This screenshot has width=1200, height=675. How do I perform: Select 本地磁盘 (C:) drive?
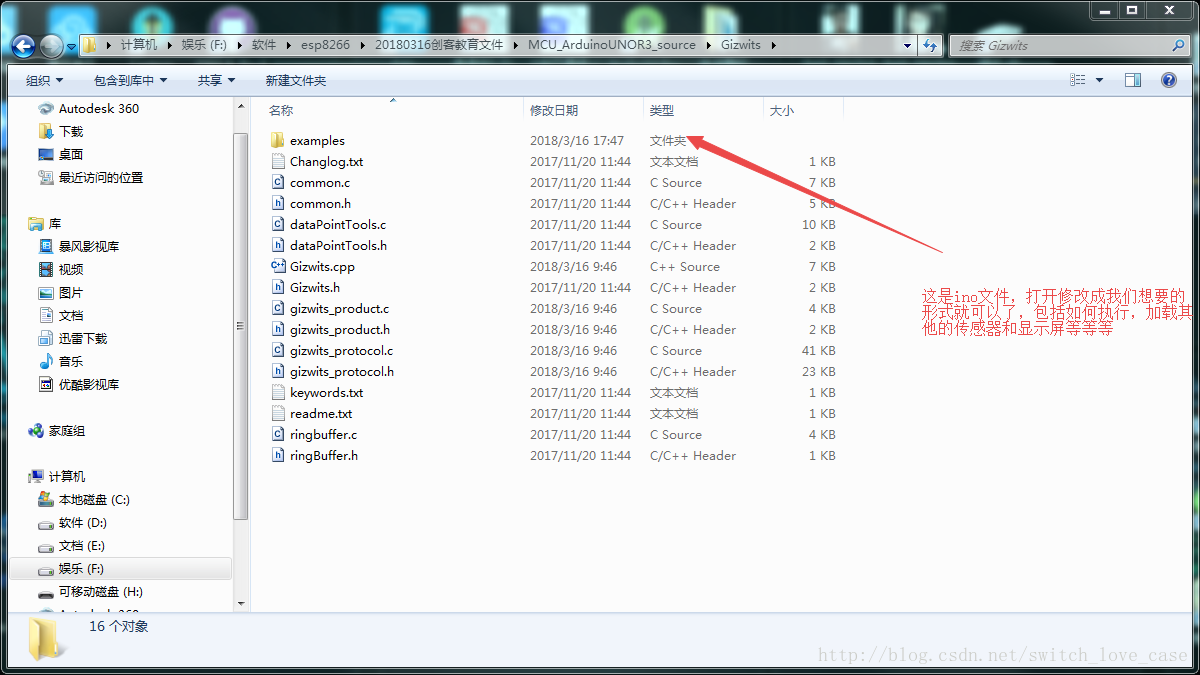click(x=84, y=499)
